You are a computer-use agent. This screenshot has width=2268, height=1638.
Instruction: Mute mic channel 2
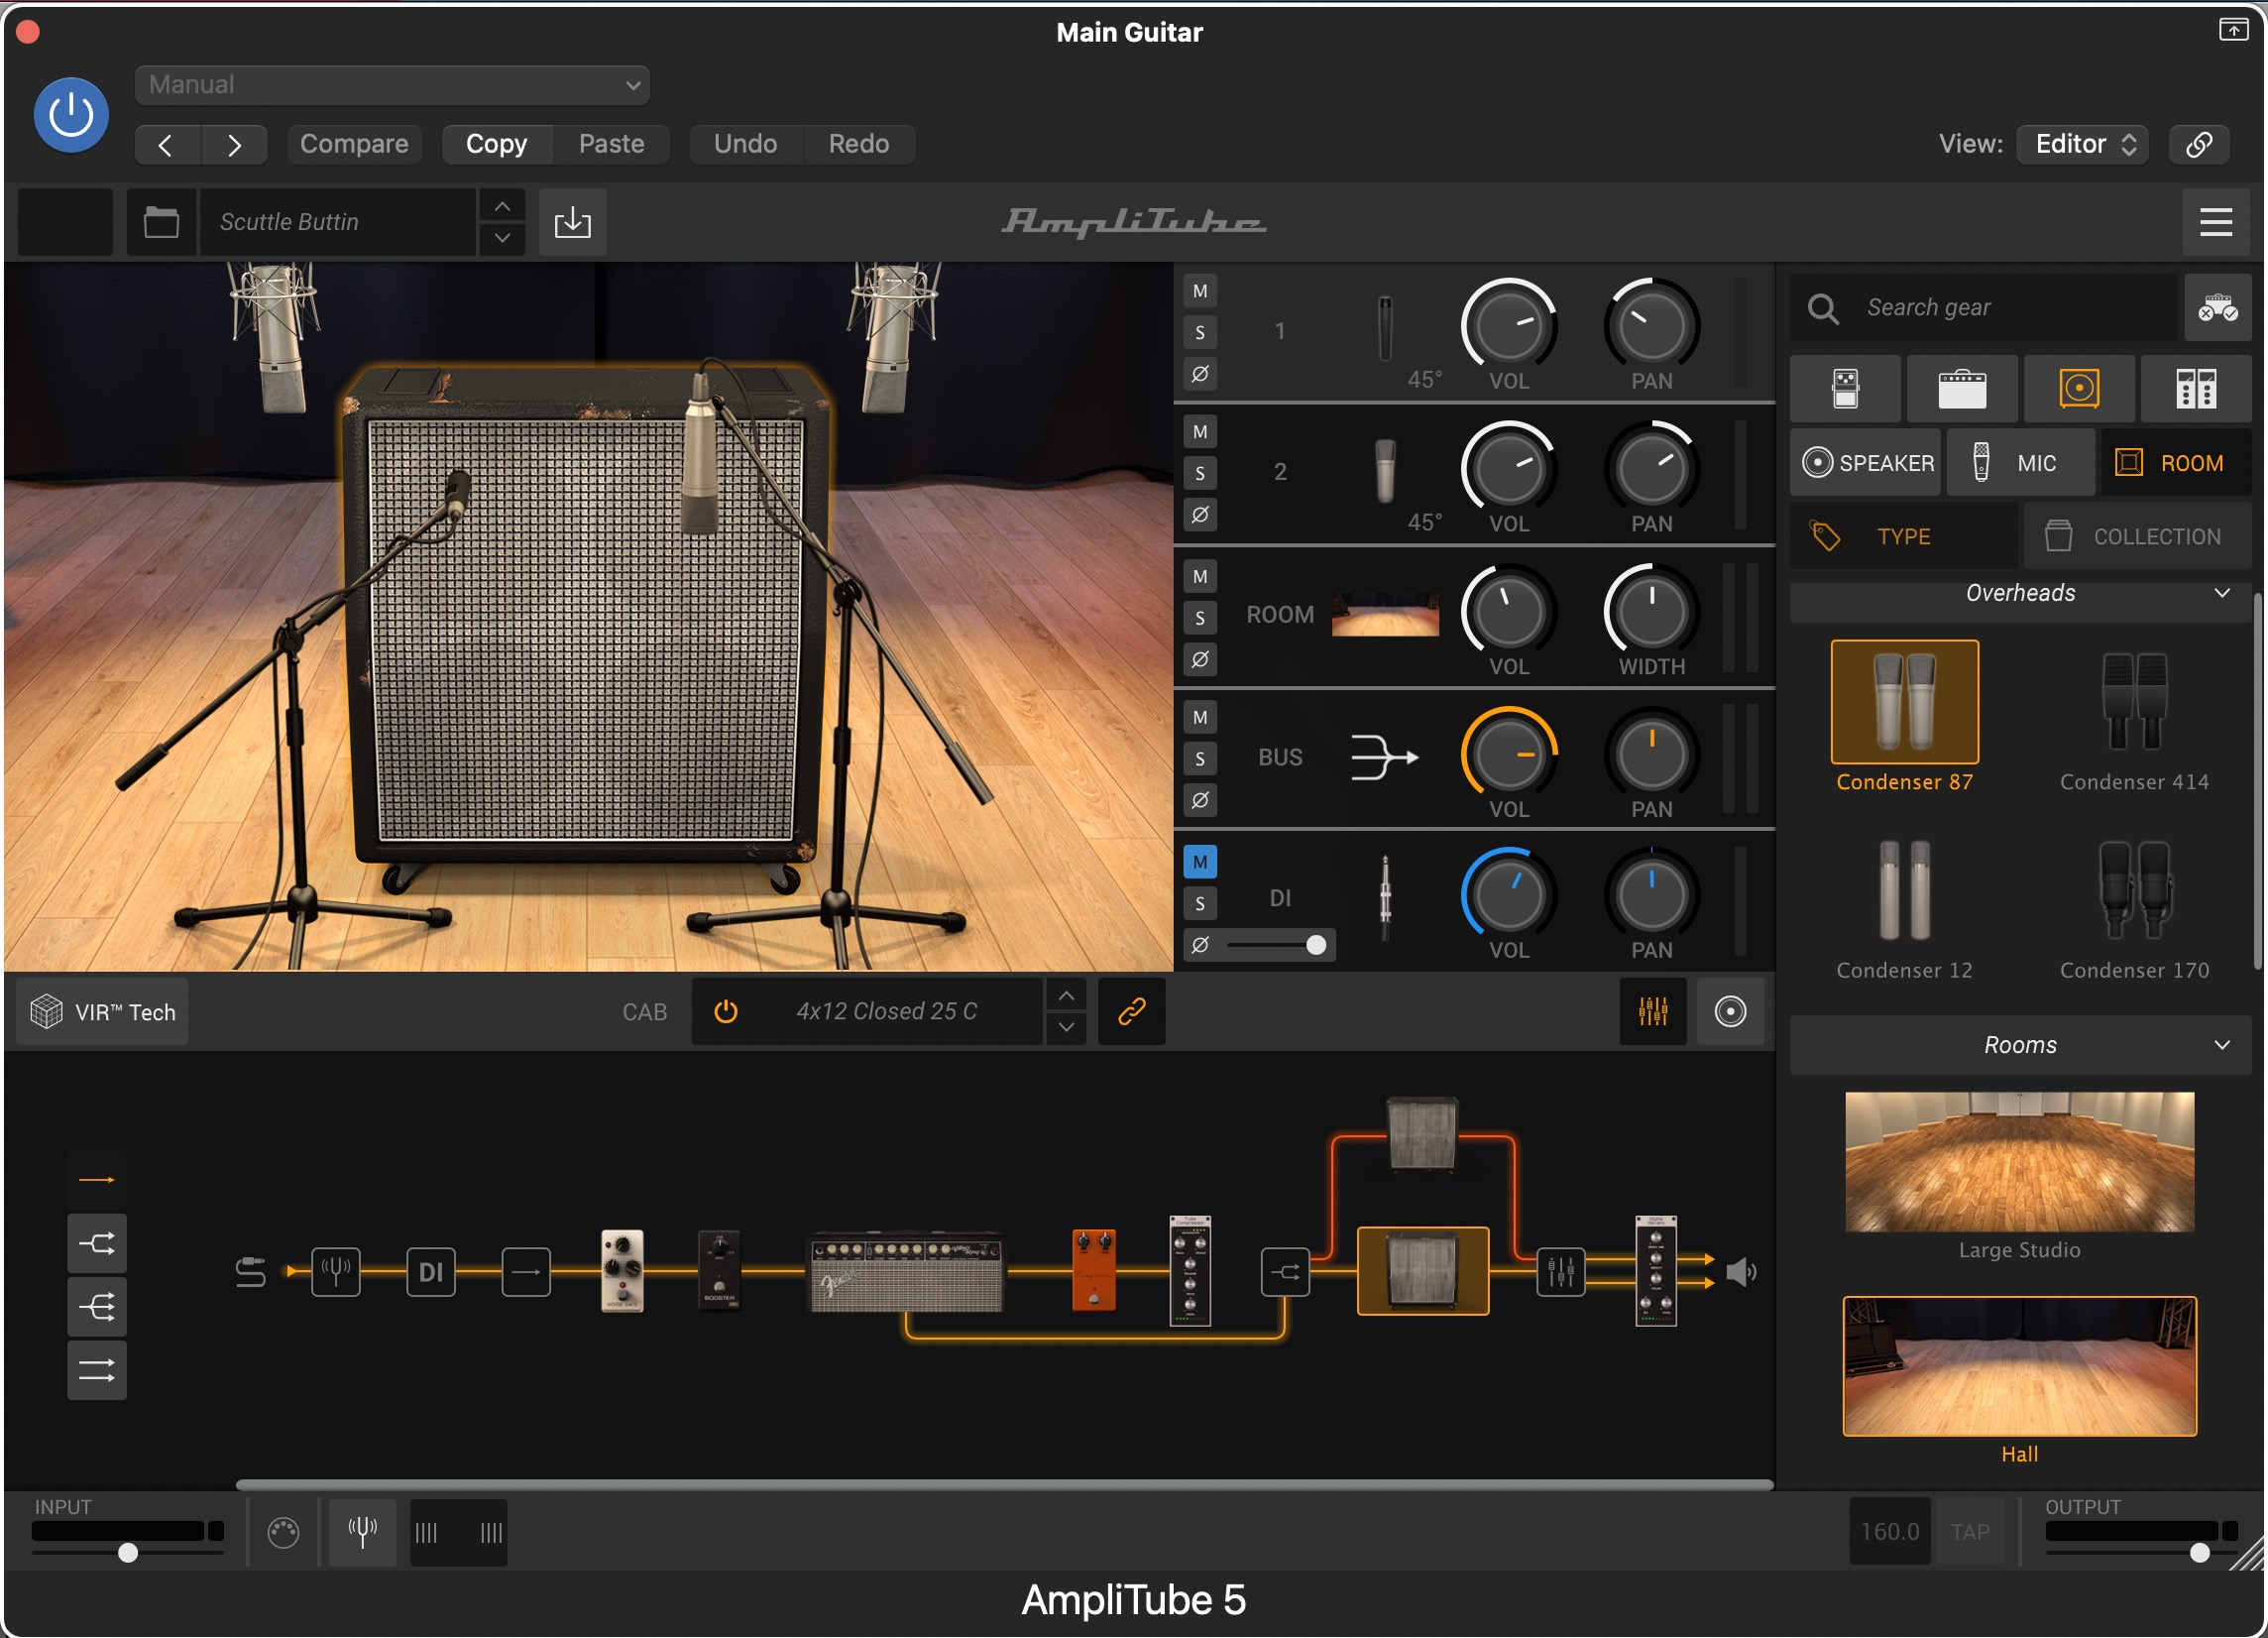coord(1200,432)
